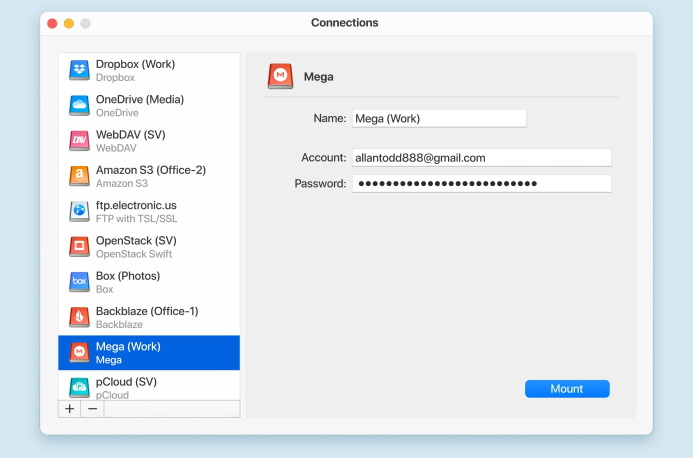
Task: Click the Mega icon in the list
Action: tap(80, 352)
